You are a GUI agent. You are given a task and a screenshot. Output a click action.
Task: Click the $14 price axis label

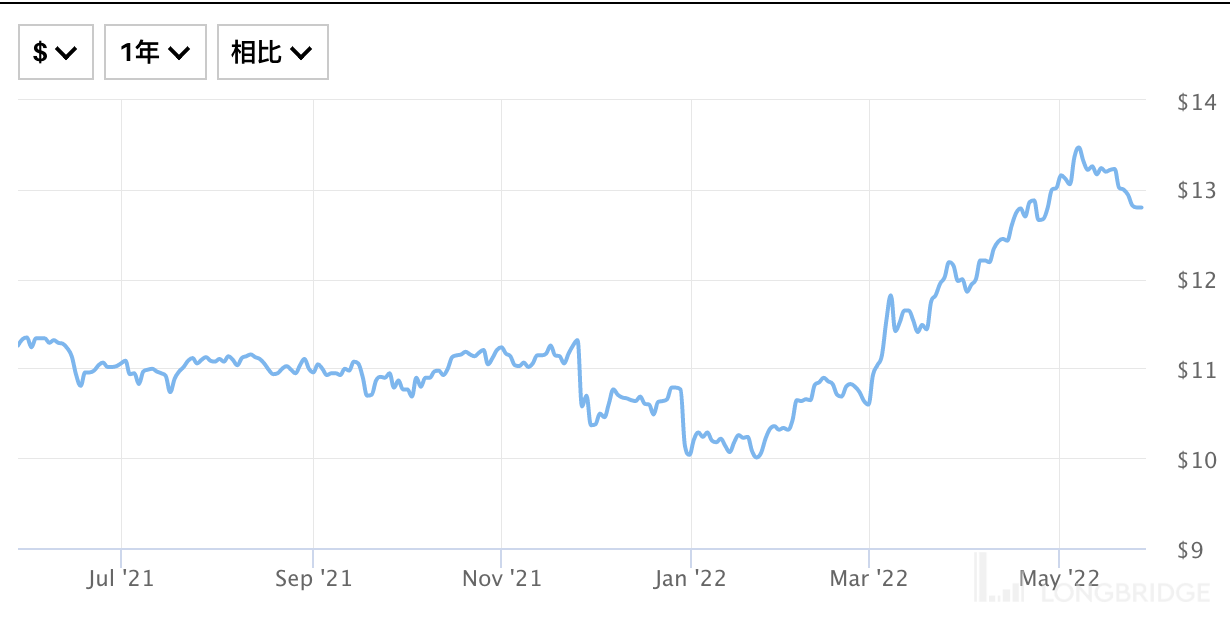pos(1197,102)
